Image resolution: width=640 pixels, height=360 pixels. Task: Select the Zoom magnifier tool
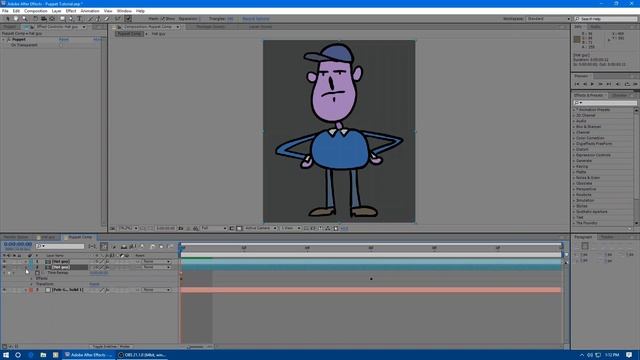pos(24,19)
